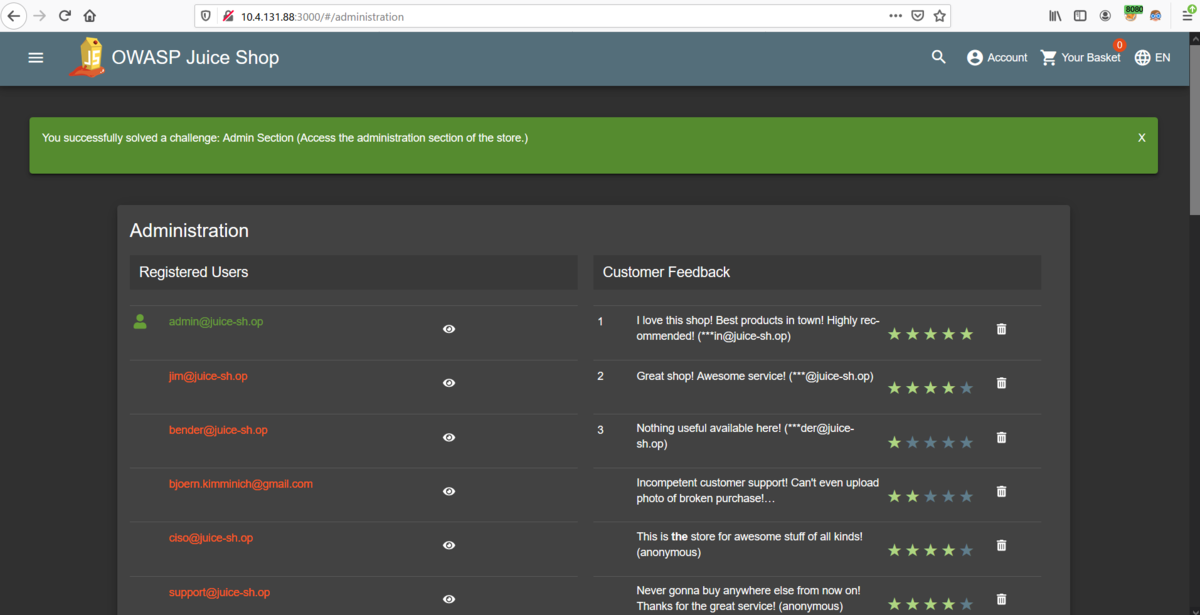The width and height of the screenshot is (1200, 615).
Task: Click the extension icon beside the 8080 badge
Action: click(1156, 16)
